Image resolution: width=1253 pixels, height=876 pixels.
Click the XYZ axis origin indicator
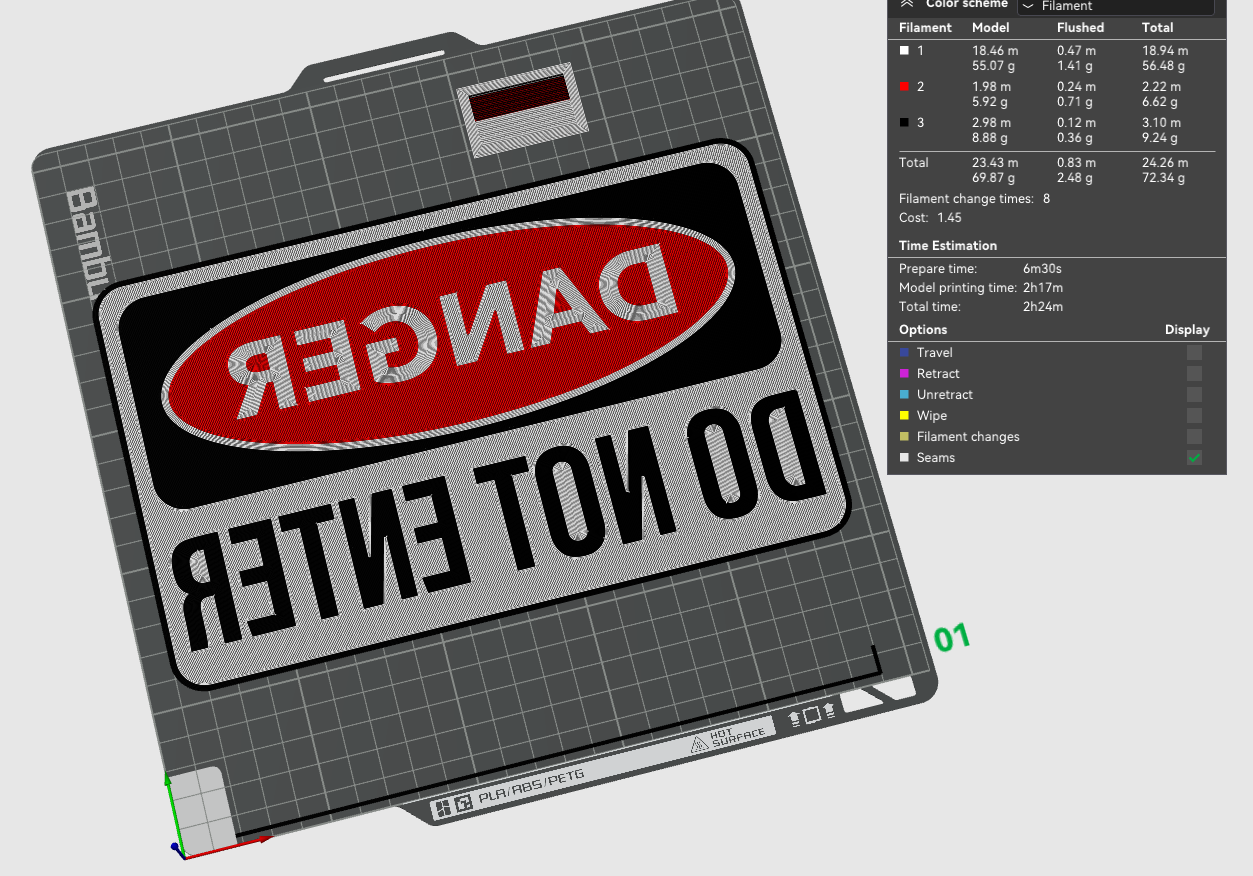point(178,849)
